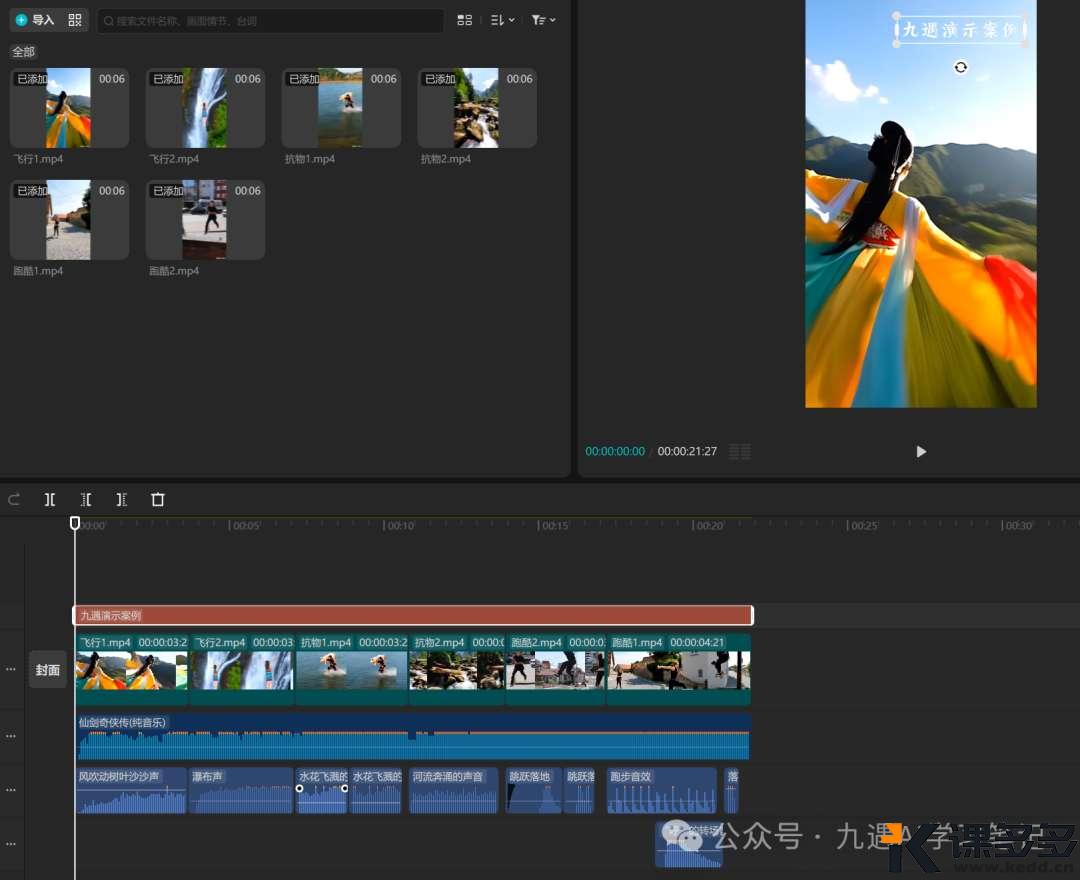The width and height of the screenshot is (1080, 880).
Task: Play the preview video
Action: coord(921,452)
